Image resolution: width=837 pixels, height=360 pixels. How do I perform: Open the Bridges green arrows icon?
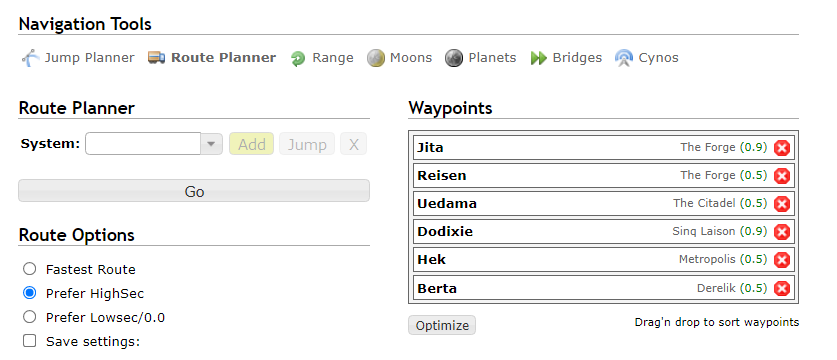539,58
